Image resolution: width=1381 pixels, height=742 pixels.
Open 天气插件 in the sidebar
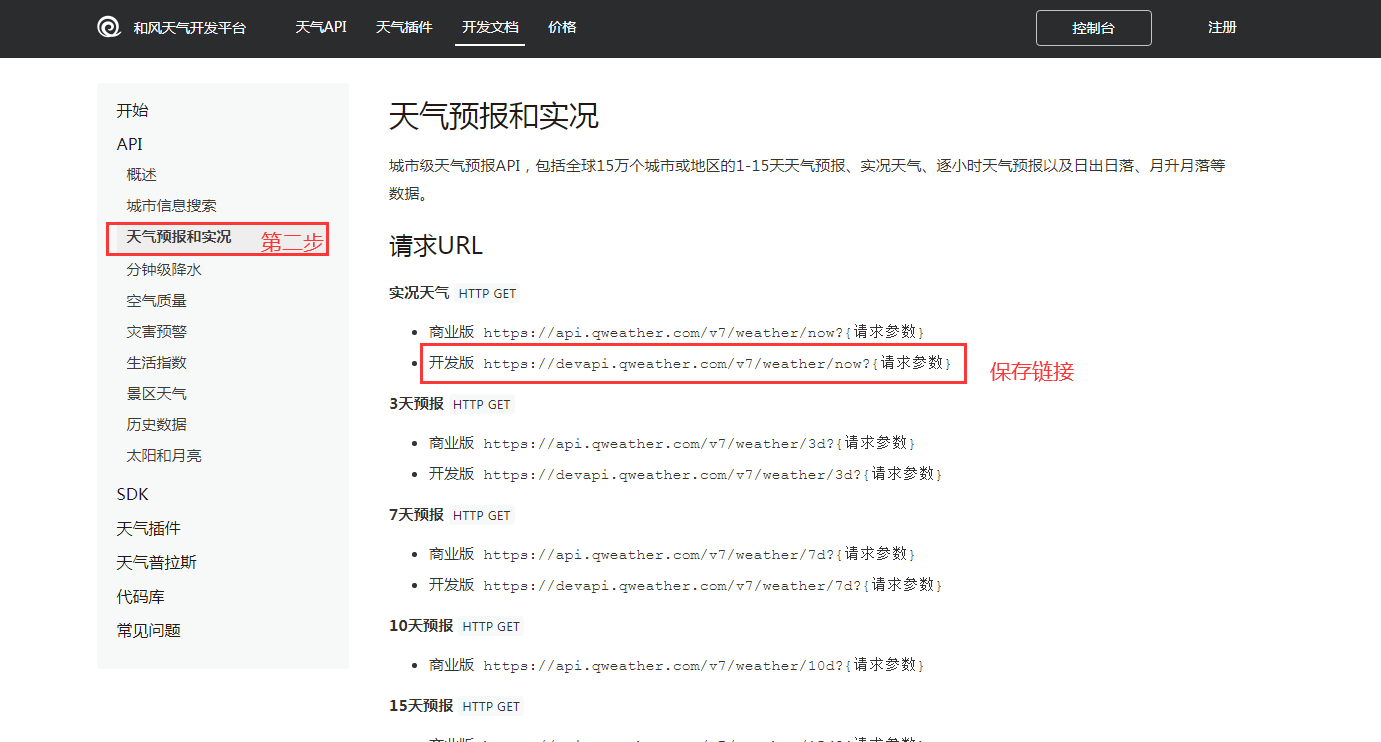[148, 528]
